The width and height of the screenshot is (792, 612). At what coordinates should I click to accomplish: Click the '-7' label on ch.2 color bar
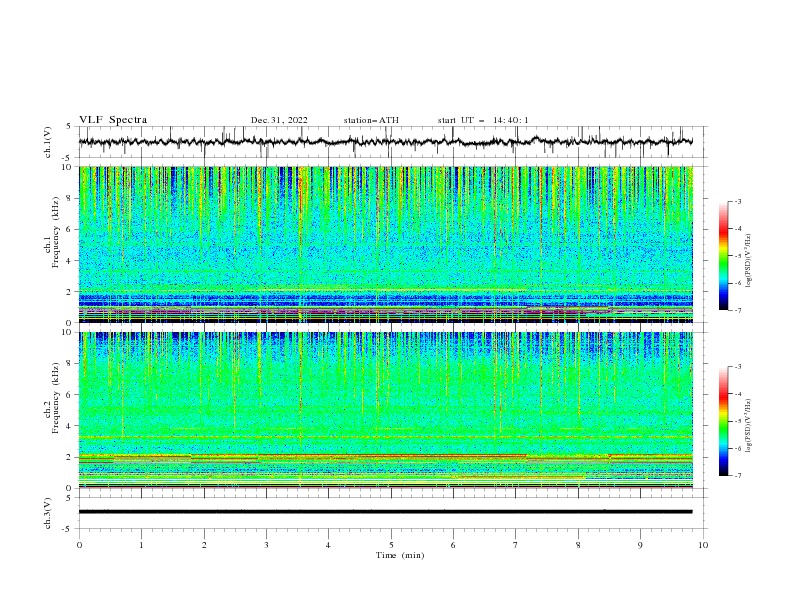(x=737, y=476)
